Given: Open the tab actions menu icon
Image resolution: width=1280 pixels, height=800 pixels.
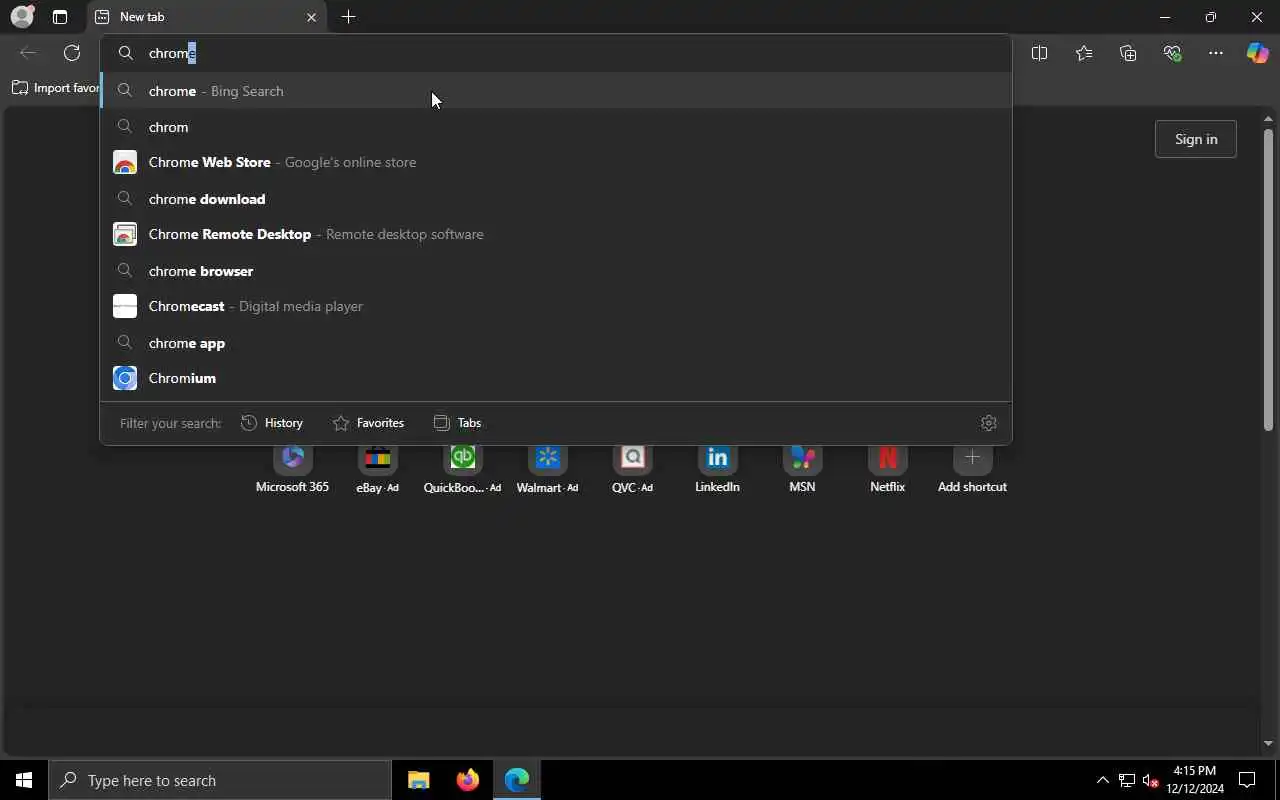Looking at the screenshot, I should coord(60,17).
